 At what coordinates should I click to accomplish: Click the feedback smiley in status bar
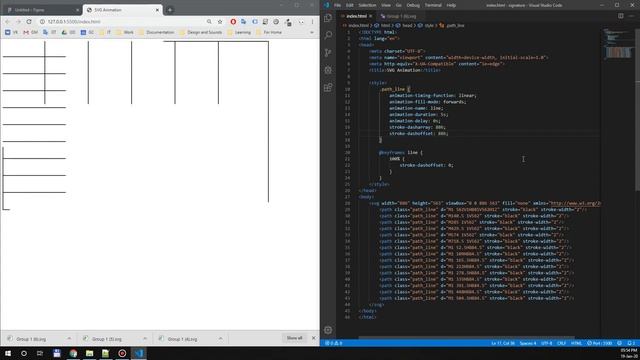pyautogui.click(x=619, y=343)
